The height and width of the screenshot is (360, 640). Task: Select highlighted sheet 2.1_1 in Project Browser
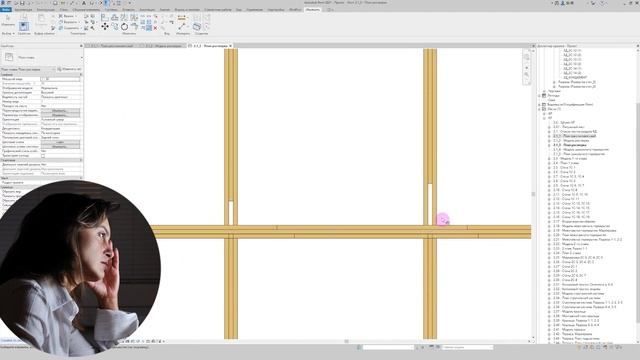(575, 136)
